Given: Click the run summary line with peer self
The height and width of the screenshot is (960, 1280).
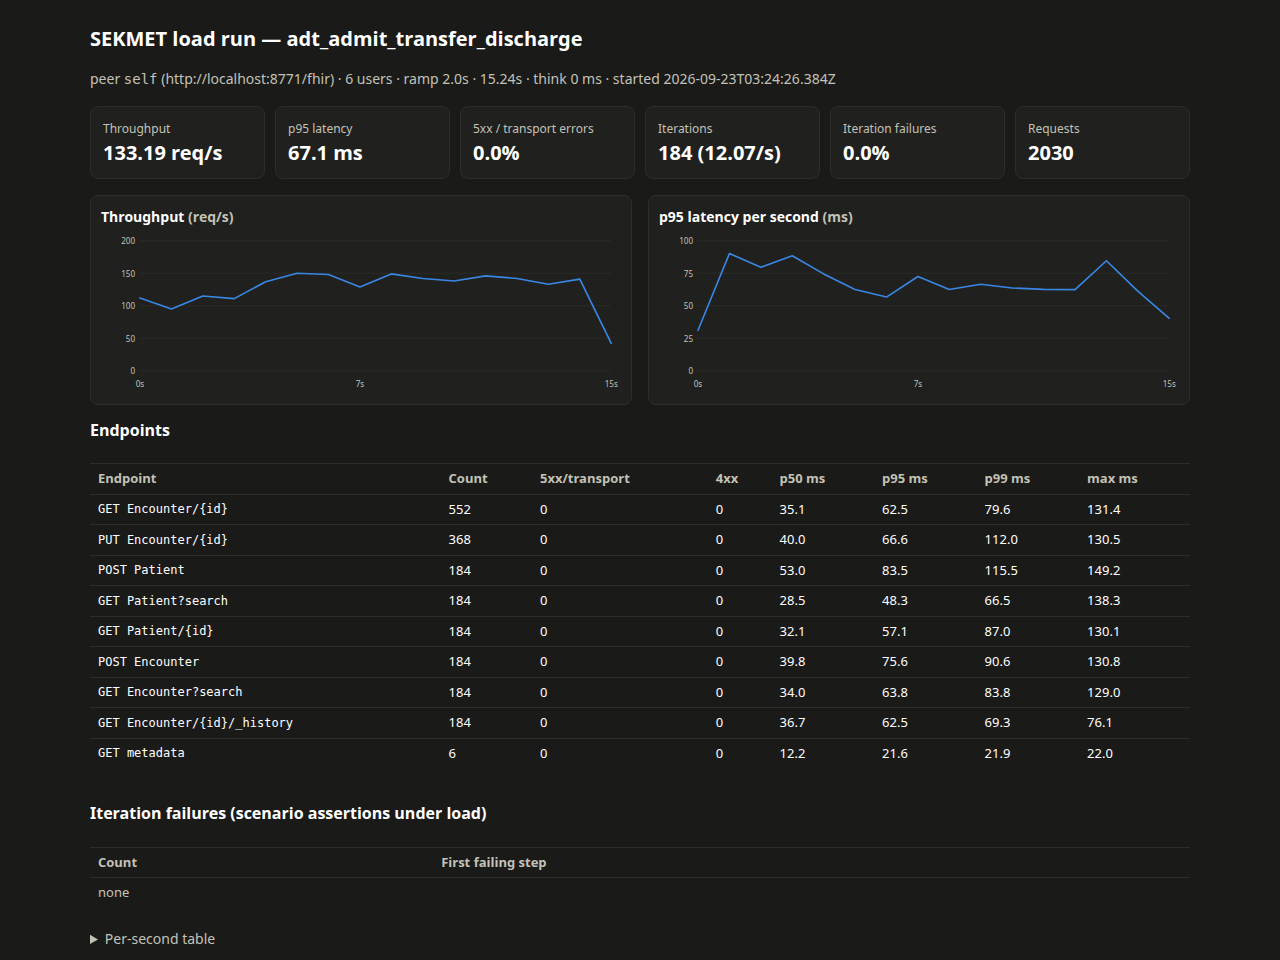Looking at the screenshot, I should click(463, 79).
